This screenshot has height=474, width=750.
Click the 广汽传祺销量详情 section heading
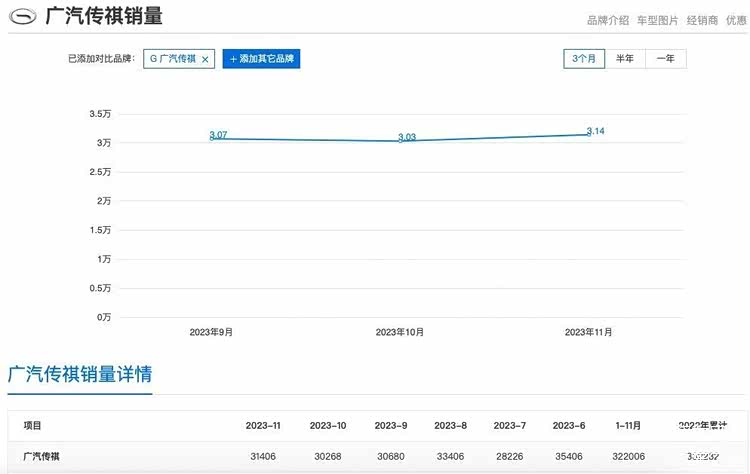pos(80,375)
